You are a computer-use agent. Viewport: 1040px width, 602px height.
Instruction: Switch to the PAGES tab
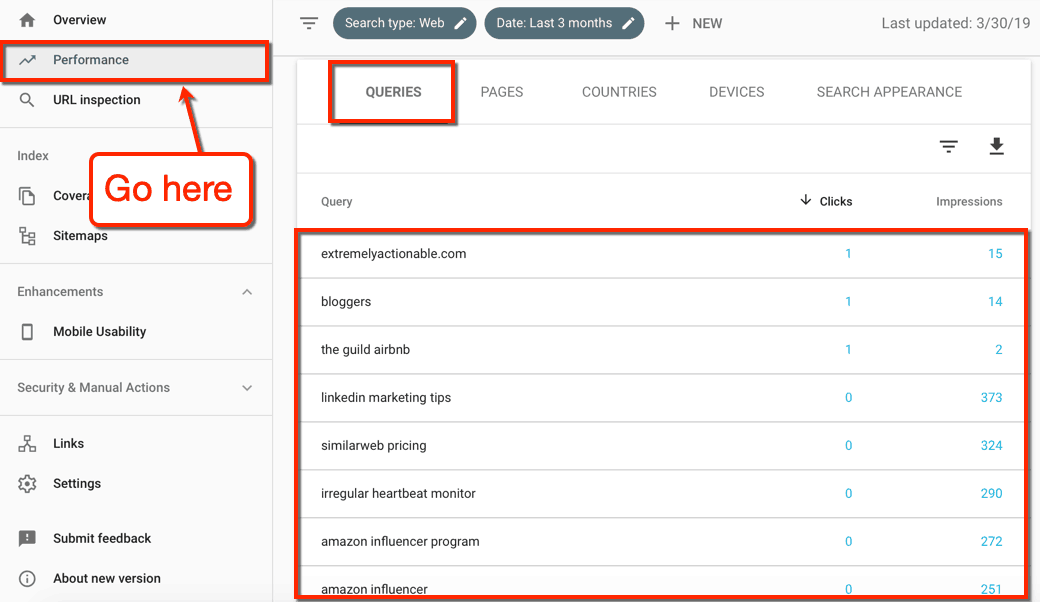501,91
